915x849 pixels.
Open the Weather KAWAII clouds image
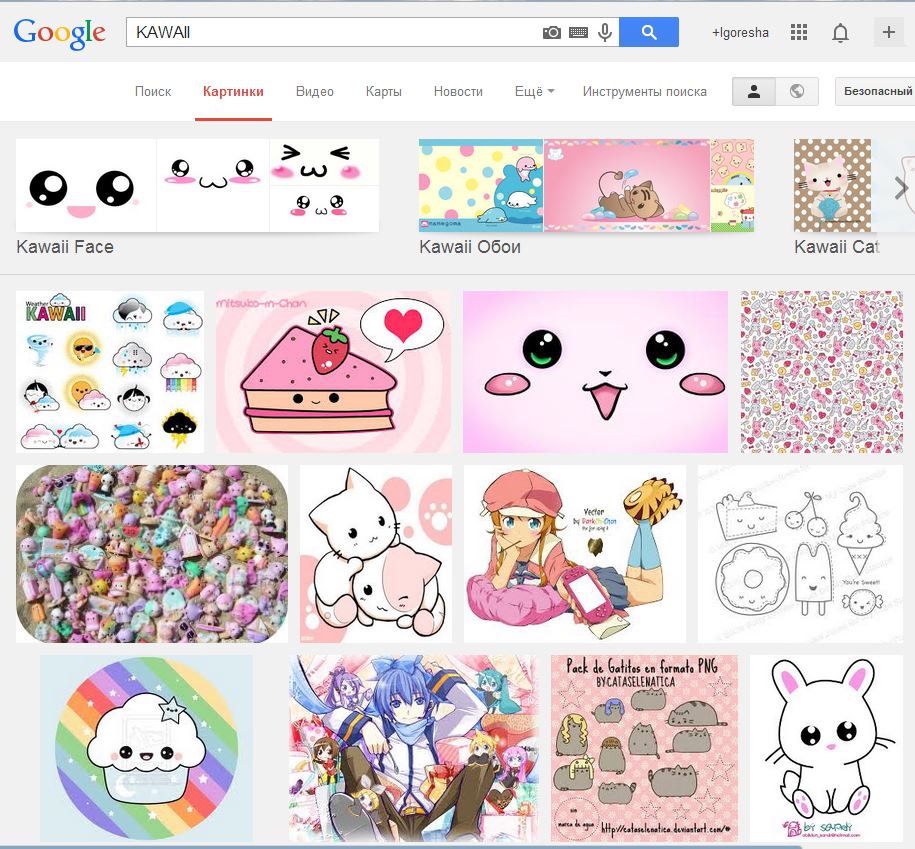tap(110, 372)
